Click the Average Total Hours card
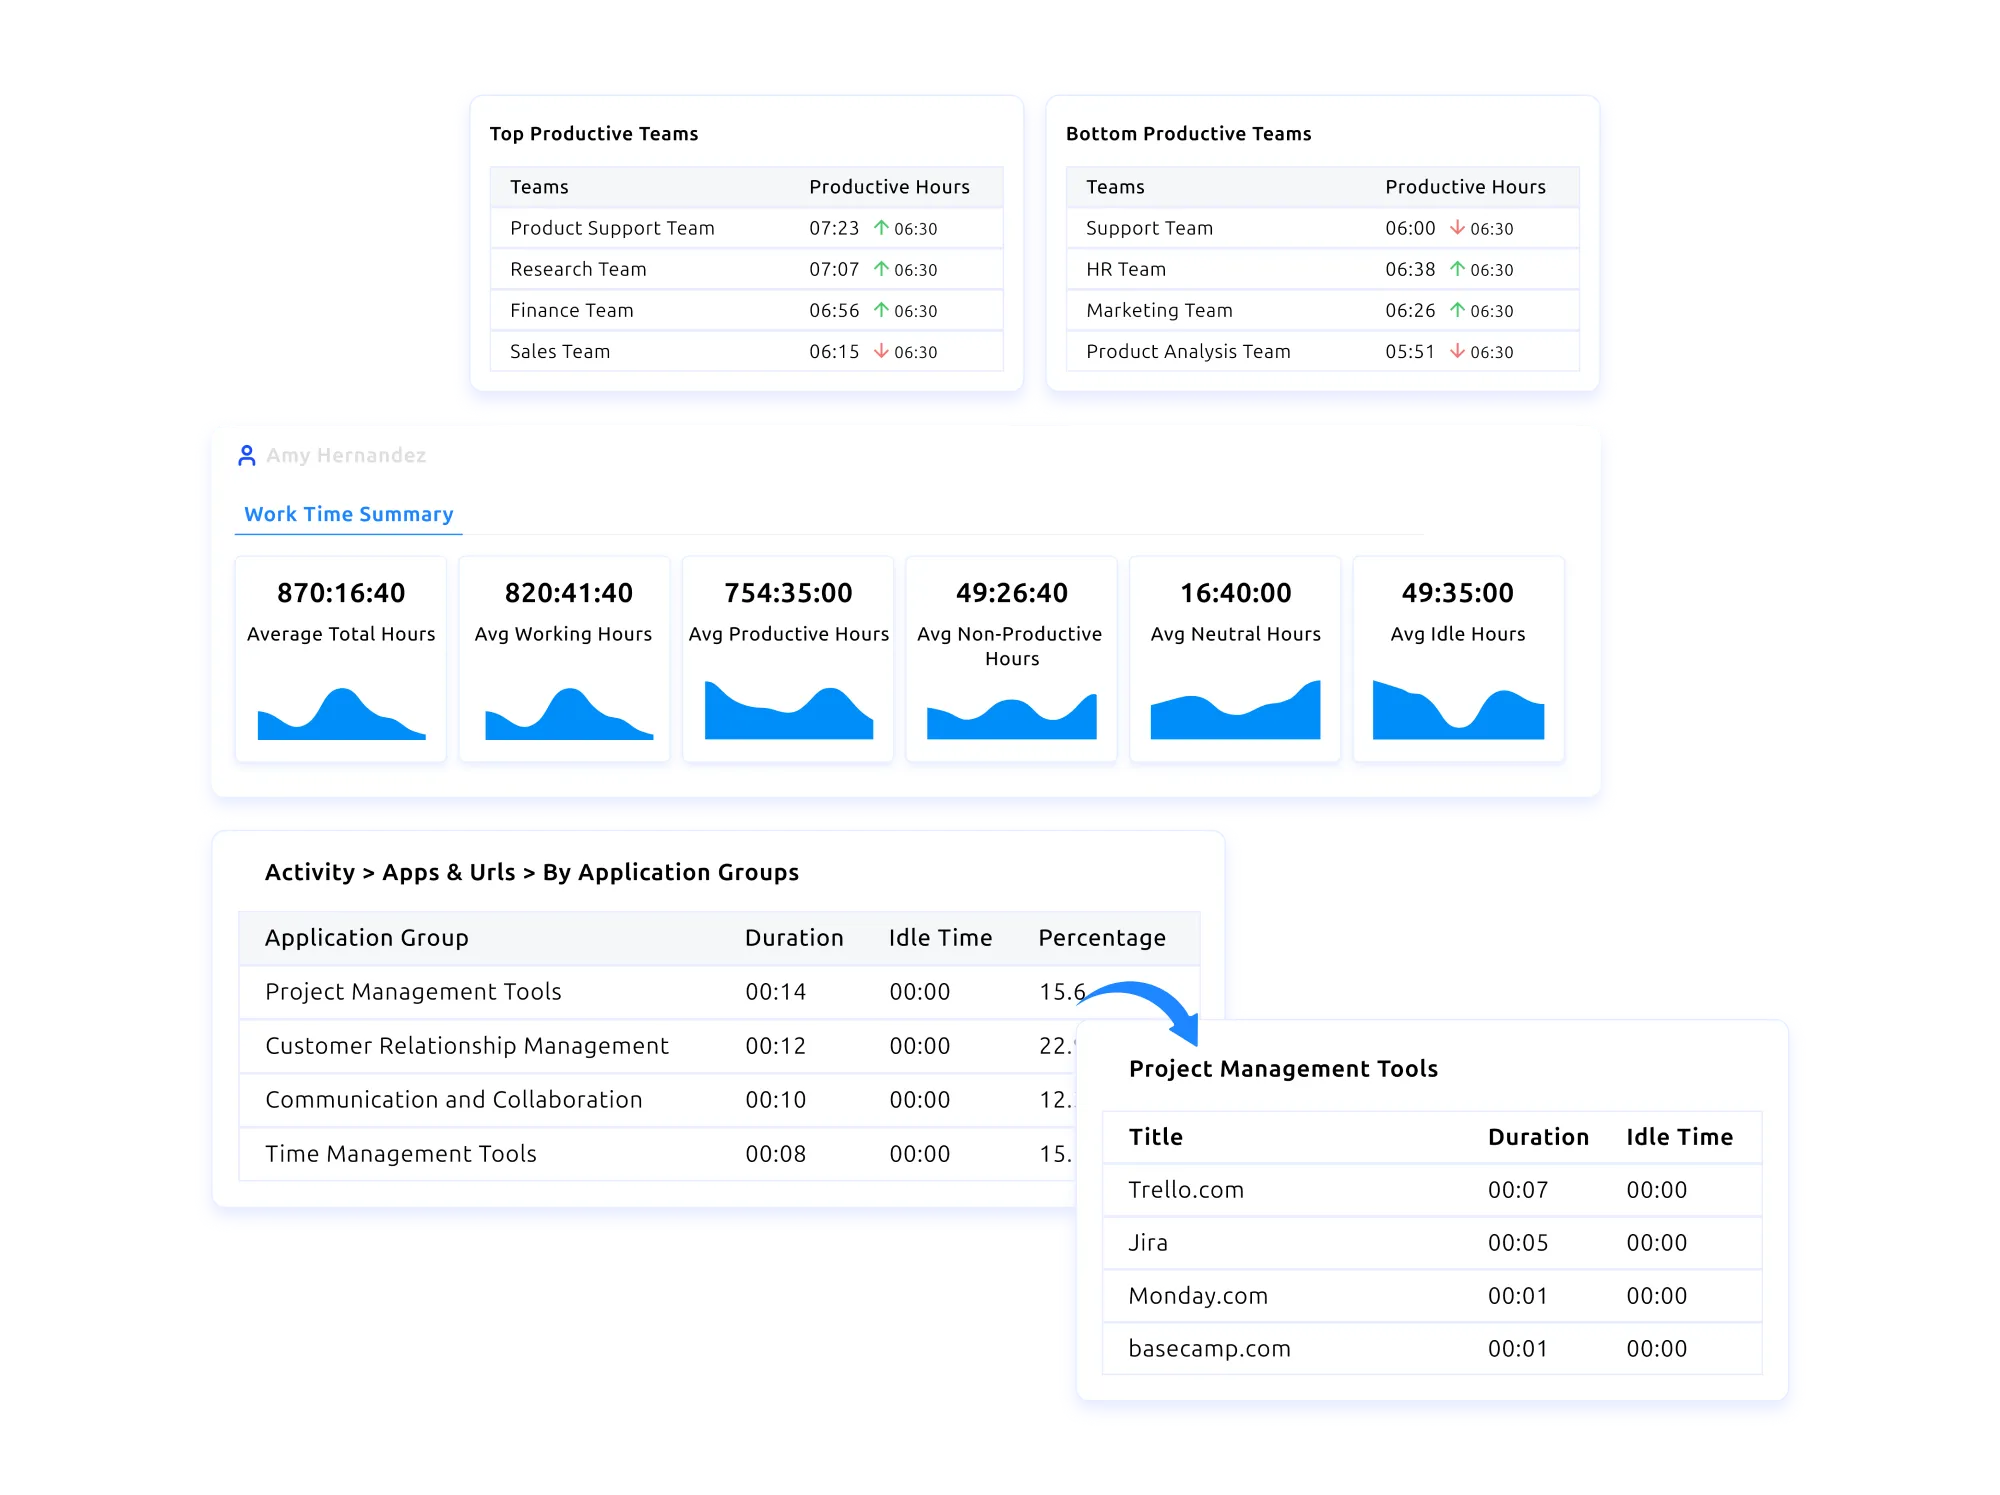The width and height of the screenshot is (2000, 1495). [341, 660]
